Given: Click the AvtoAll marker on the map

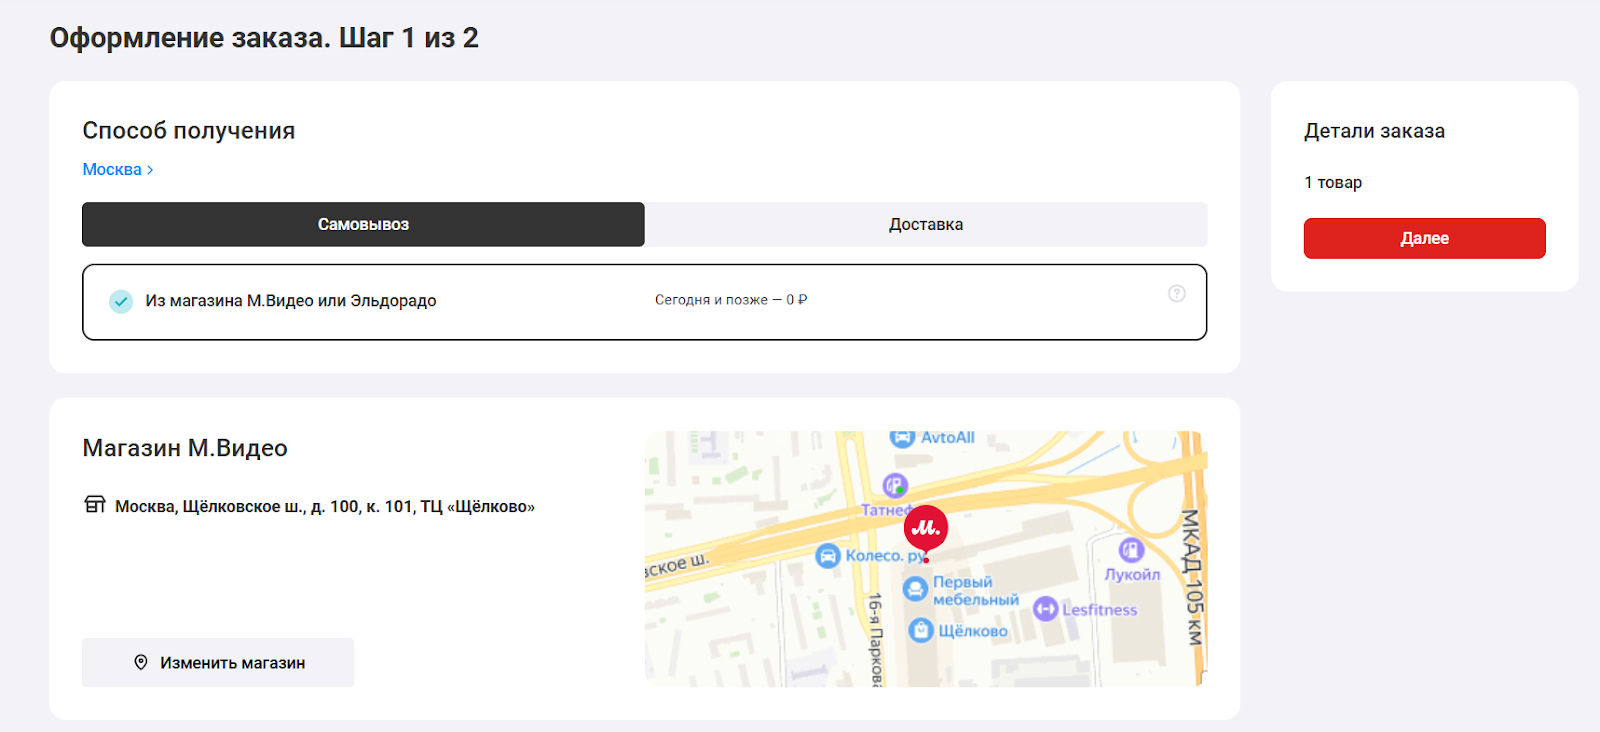Looking at the screenshot, I should 902,437.
